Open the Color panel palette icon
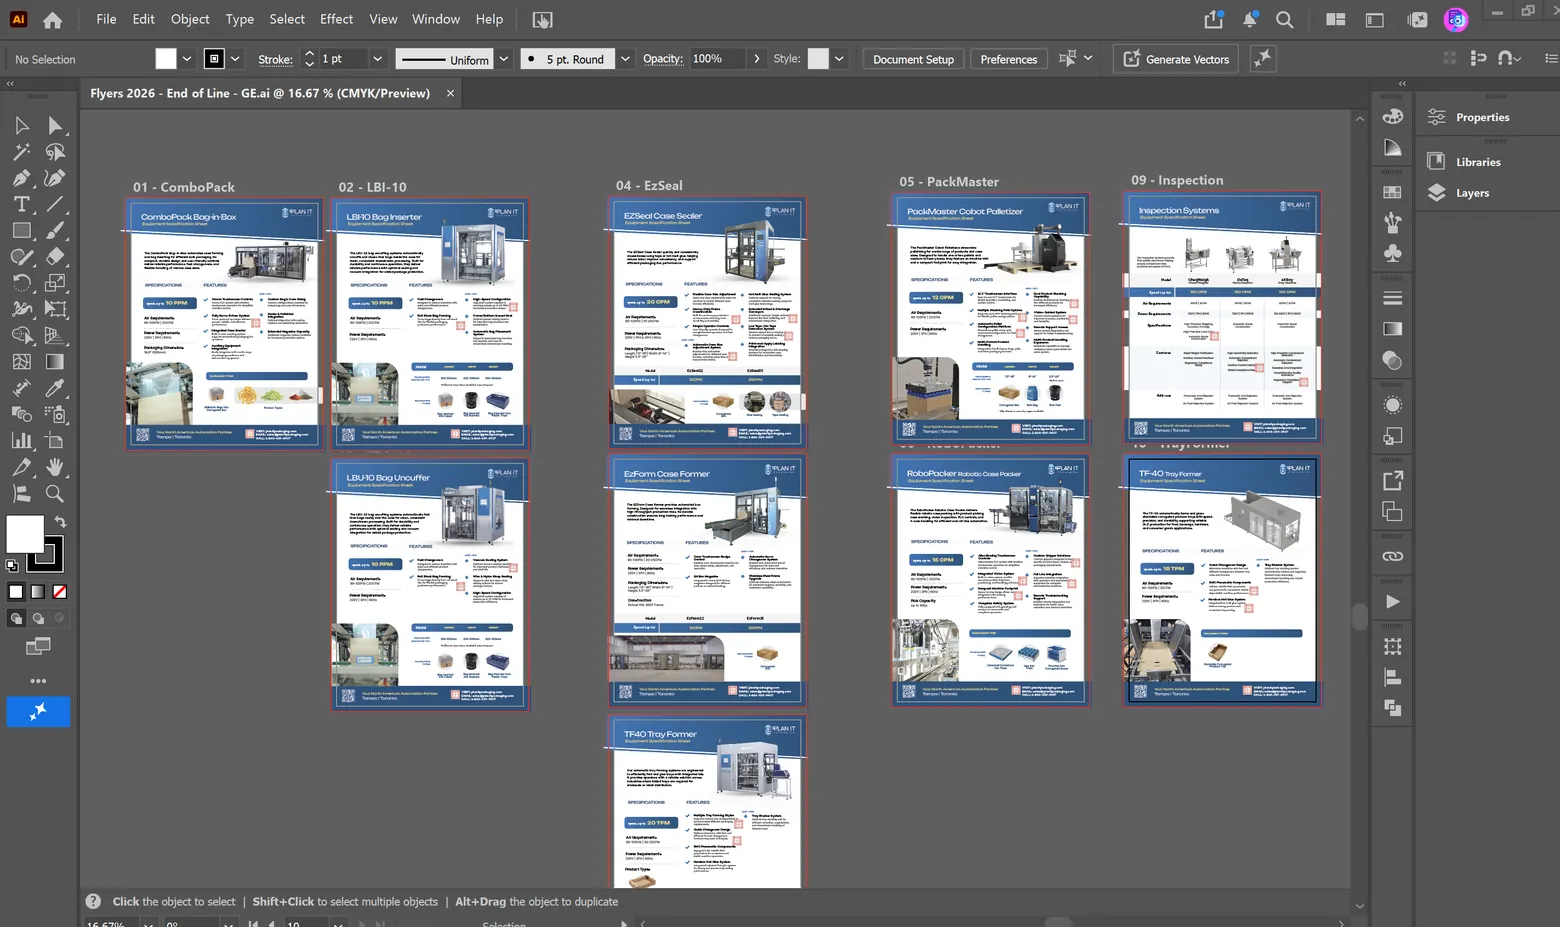The height and width of the screenshot is (927, 1560). click(1392, 117)
